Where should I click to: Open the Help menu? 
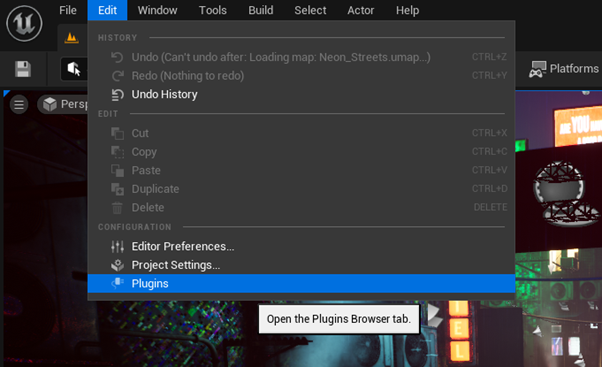tap(407, 10)
